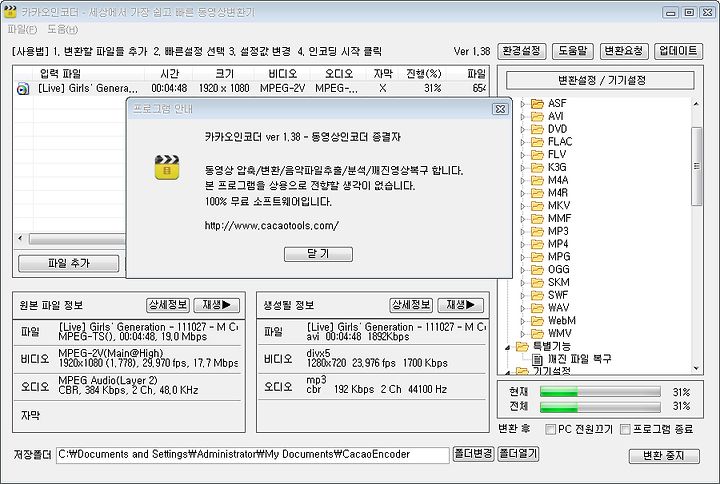Click the AVI folder icon

537,116
